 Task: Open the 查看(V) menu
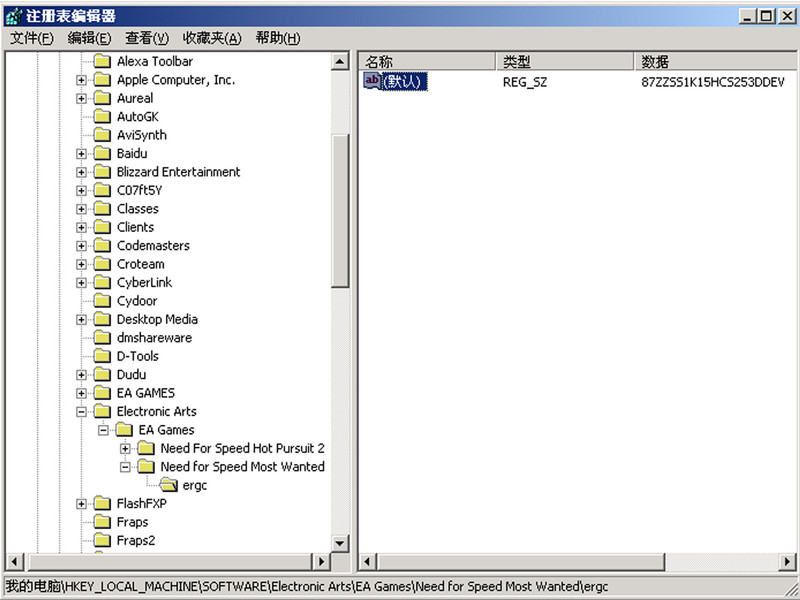pos(147,38)
